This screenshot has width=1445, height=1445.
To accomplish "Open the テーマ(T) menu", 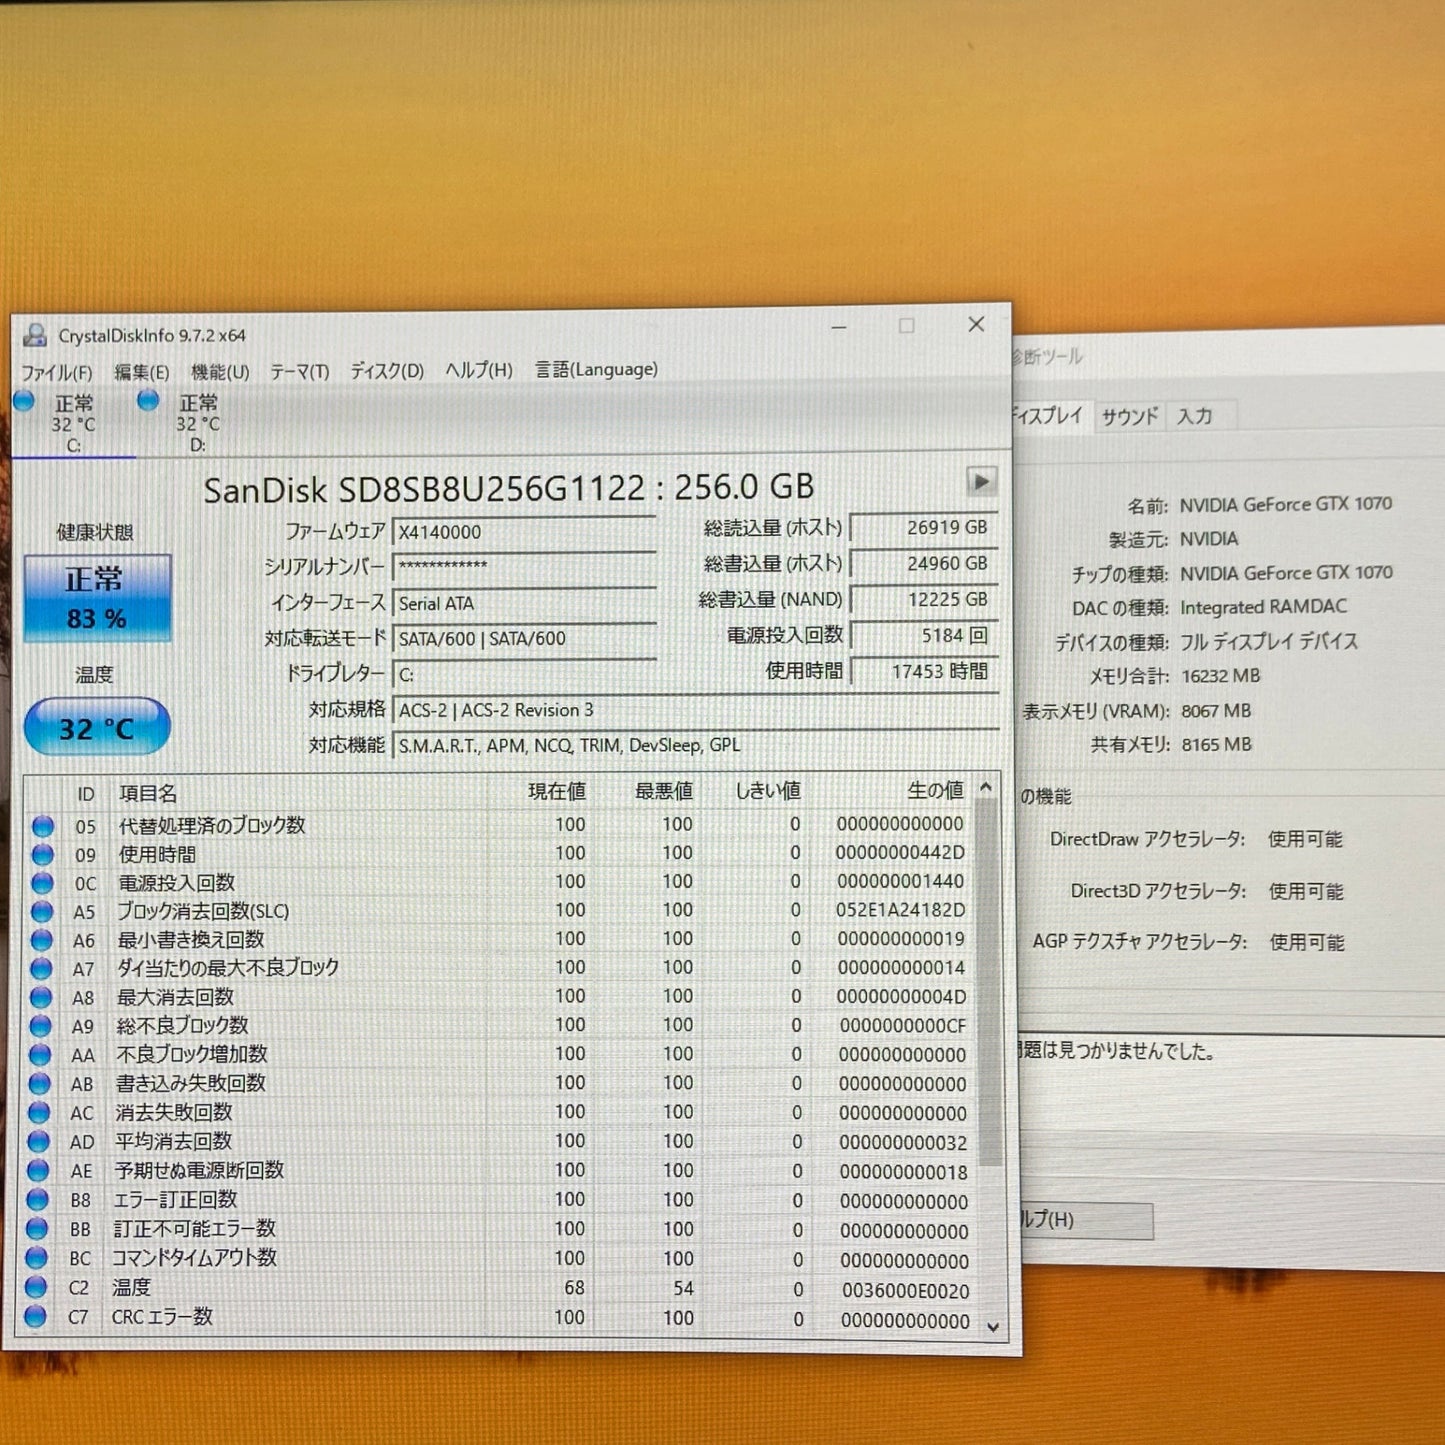I will [x=299, y=371].
